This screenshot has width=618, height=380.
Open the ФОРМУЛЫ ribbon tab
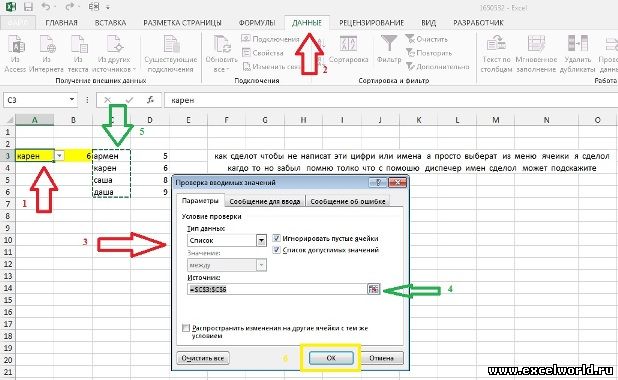point(257,23)
